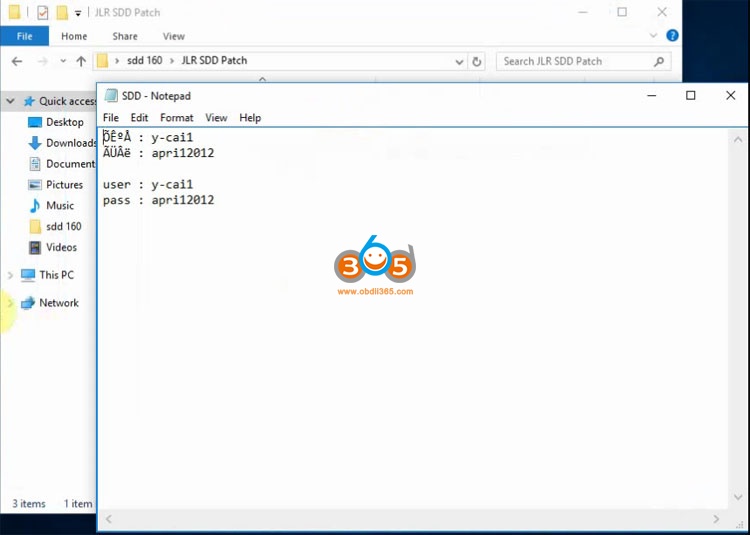
Task: Click the Downloads arrow icon
Action: [x=34, y=143]
